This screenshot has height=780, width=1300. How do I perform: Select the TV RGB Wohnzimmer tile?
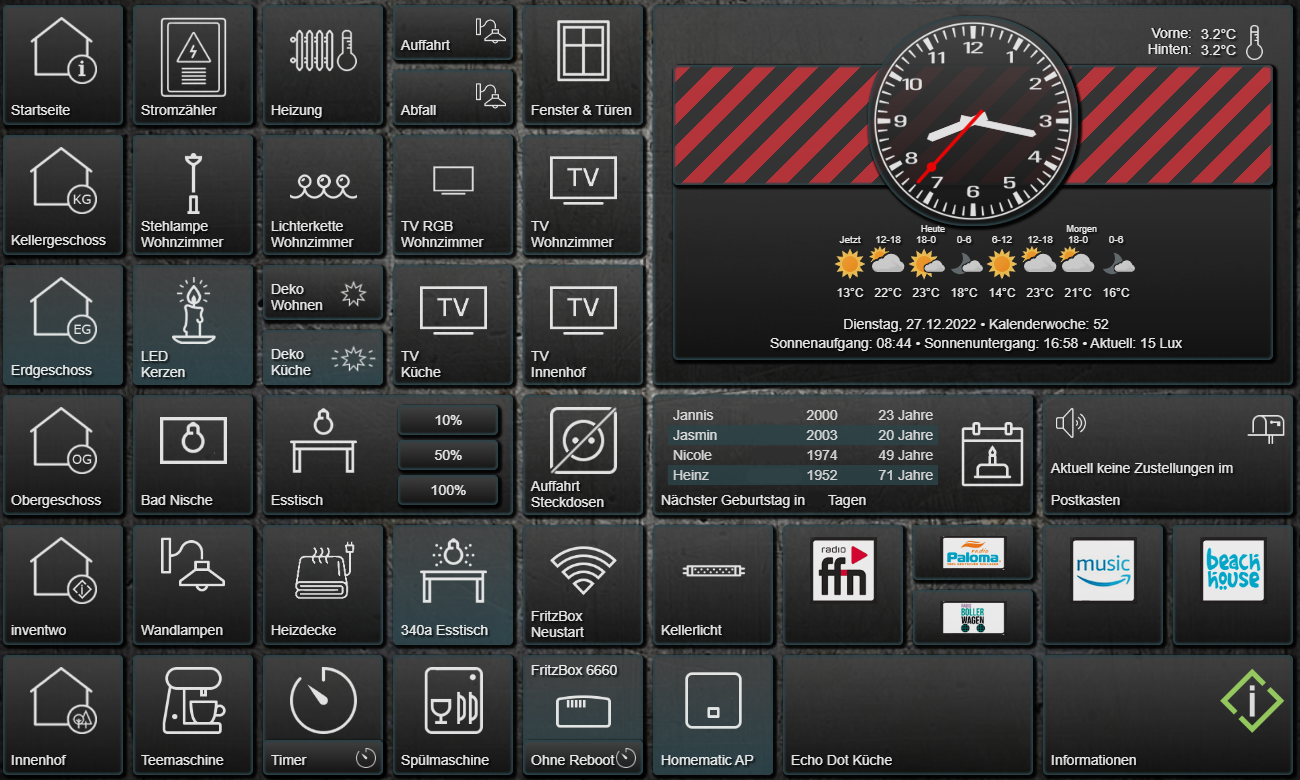point(453,195)
